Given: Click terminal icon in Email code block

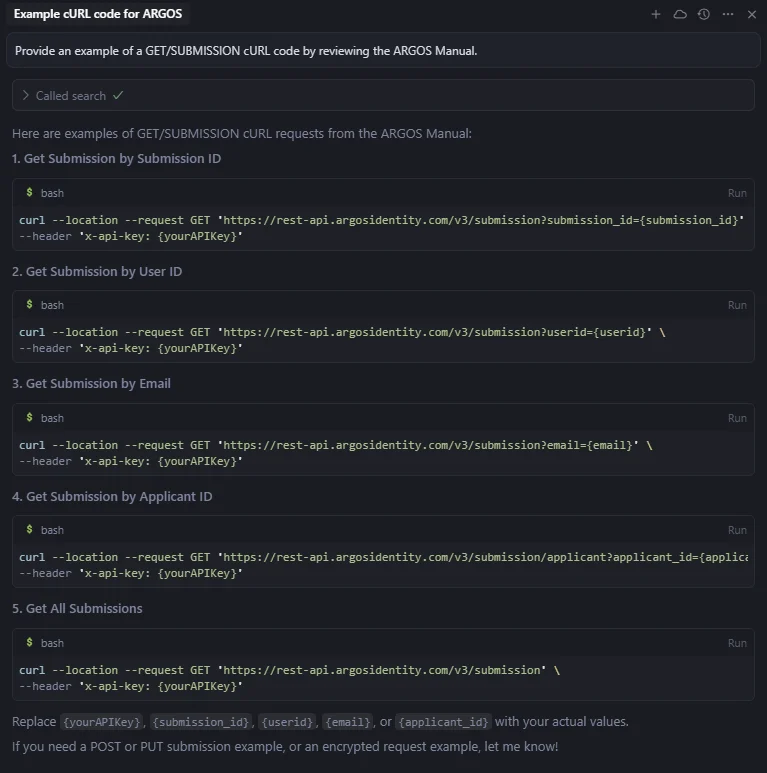Looking at the screenshot, I should coord(30,417).
